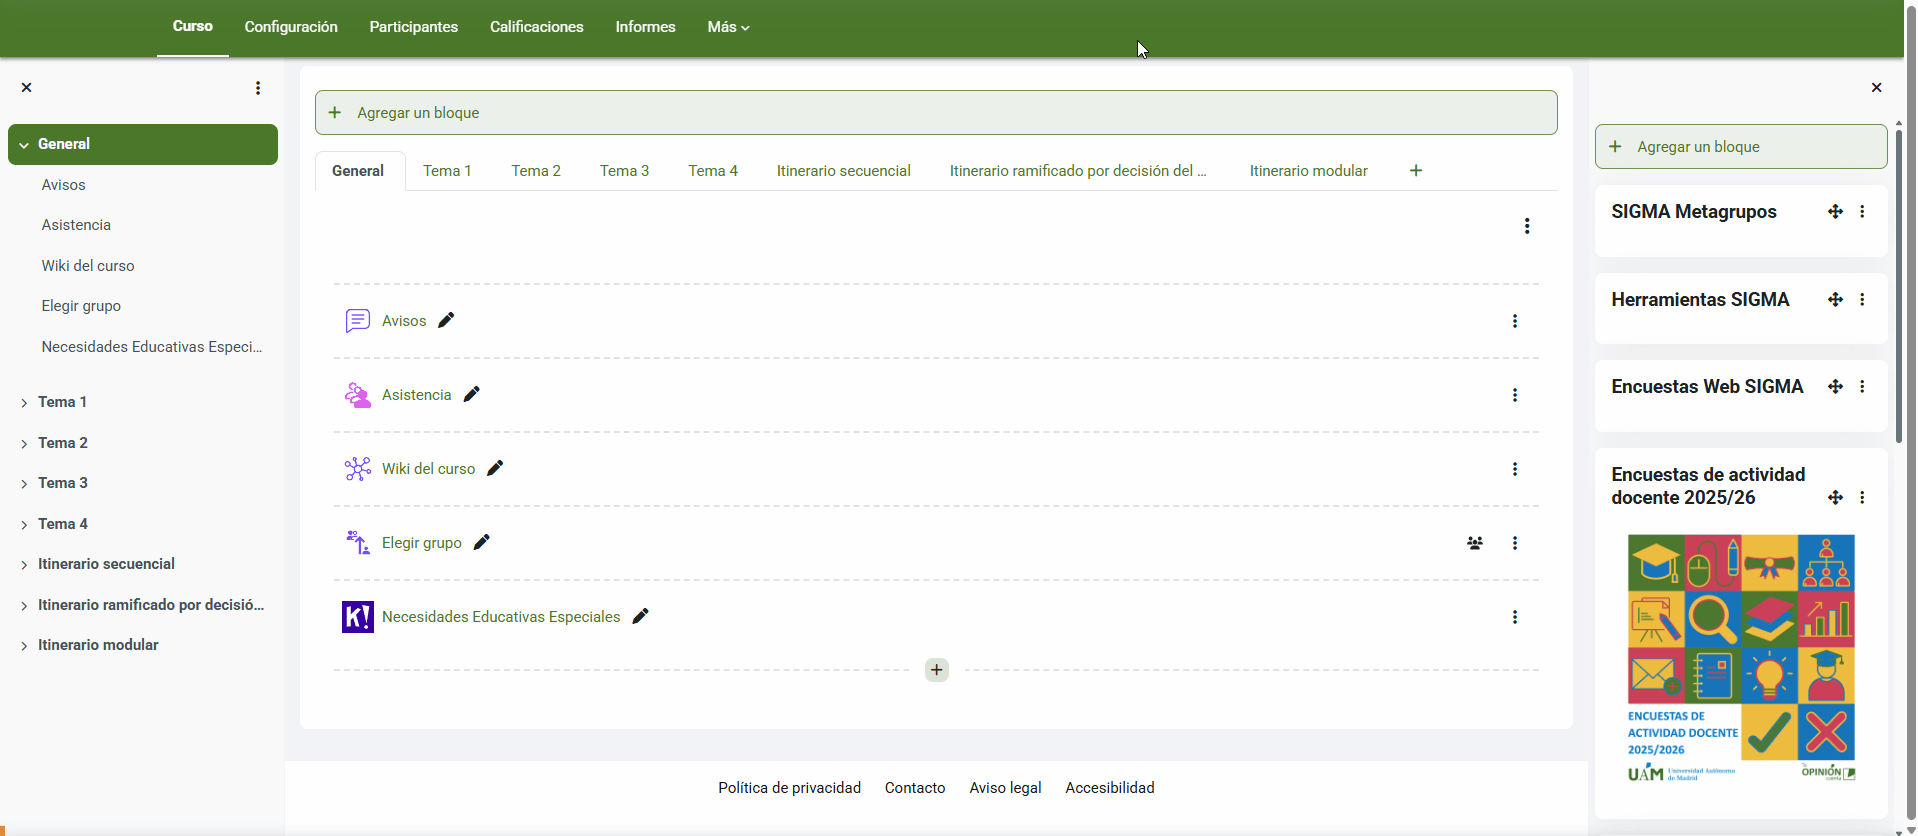Click the pencil edit icon next to Avisos
Image resolution: width=1918 pixels, height=836 pixels.
click(446, 320)
